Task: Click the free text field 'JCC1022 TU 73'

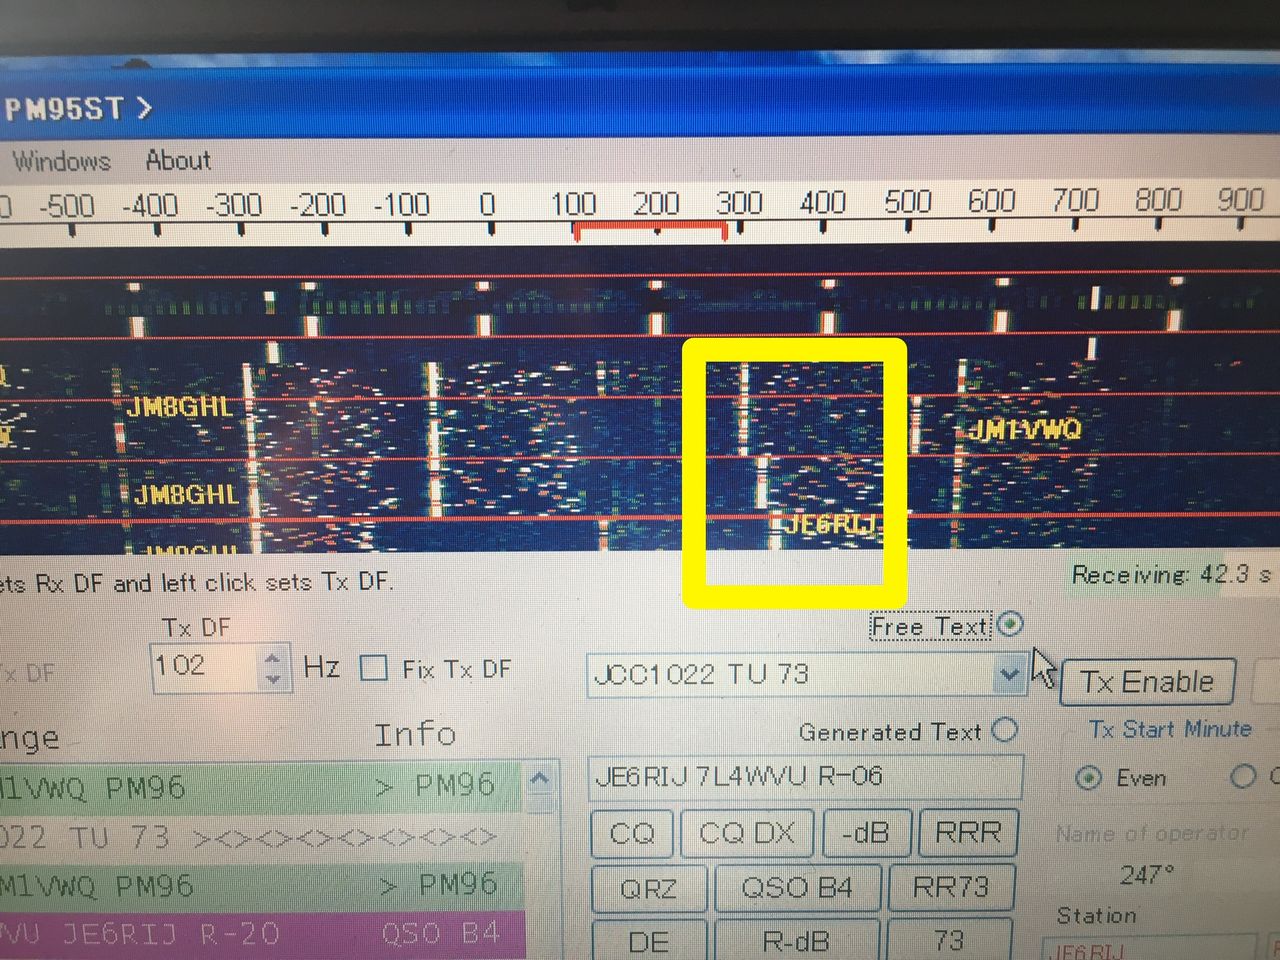Action: point(806,675)
